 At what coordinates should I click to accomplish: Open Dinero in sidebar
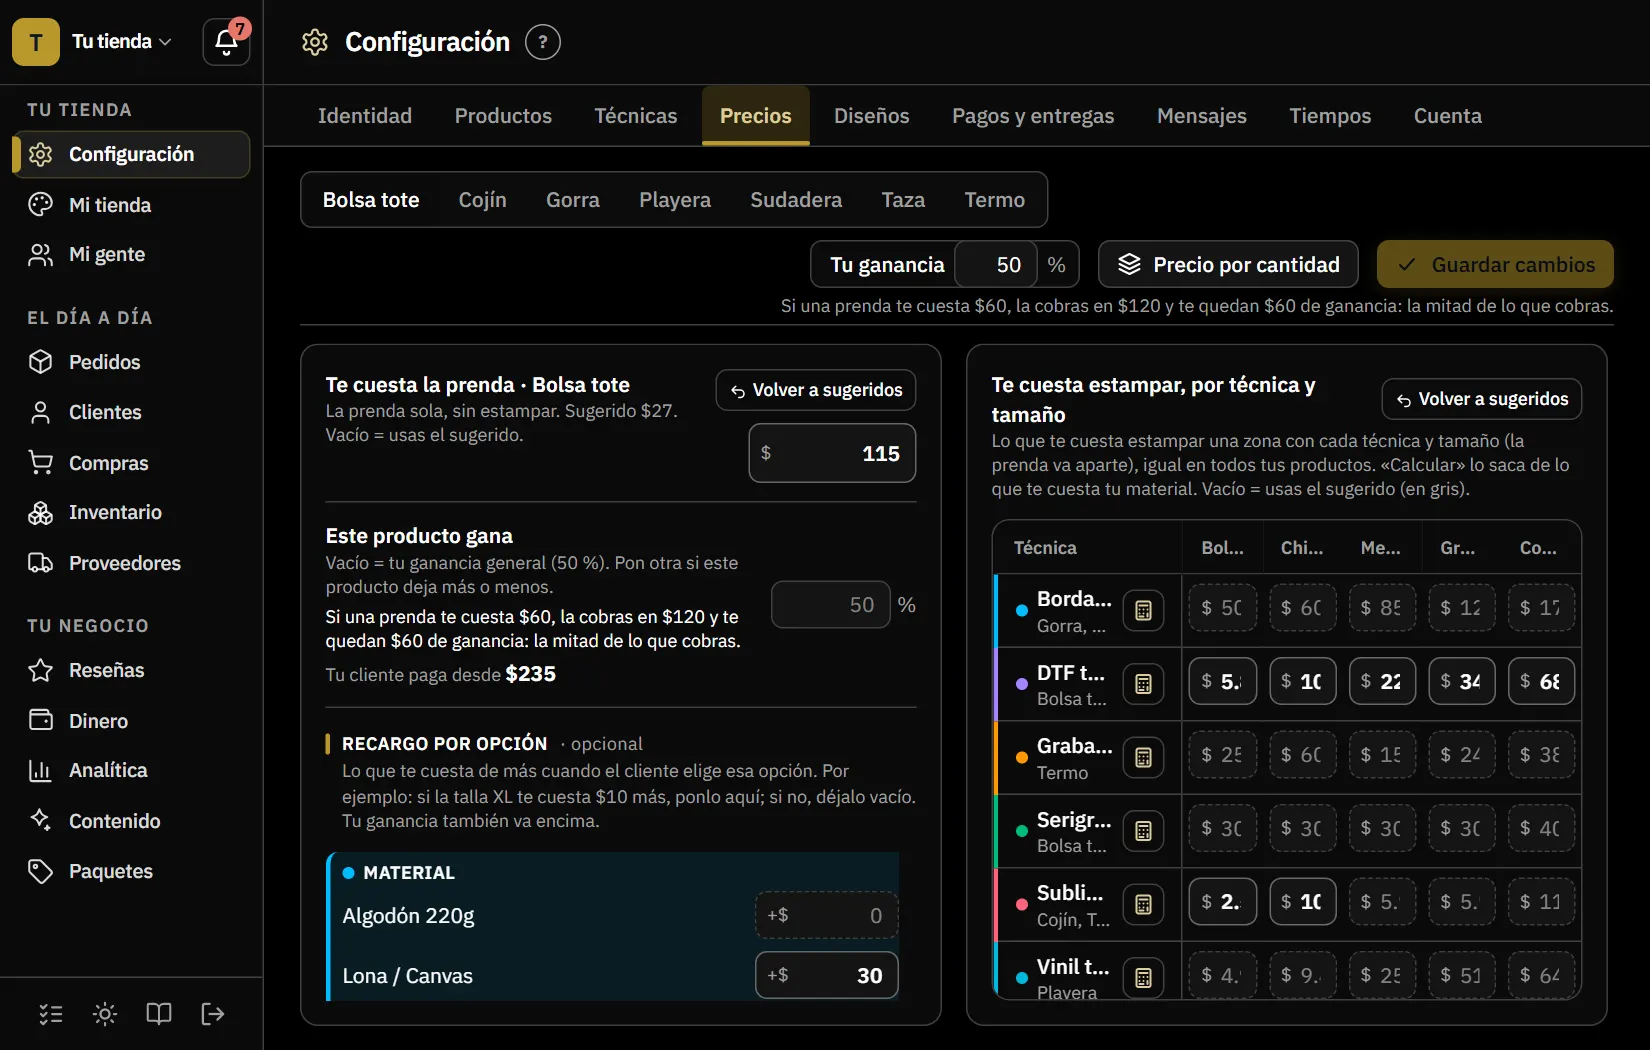pos(131,721)
